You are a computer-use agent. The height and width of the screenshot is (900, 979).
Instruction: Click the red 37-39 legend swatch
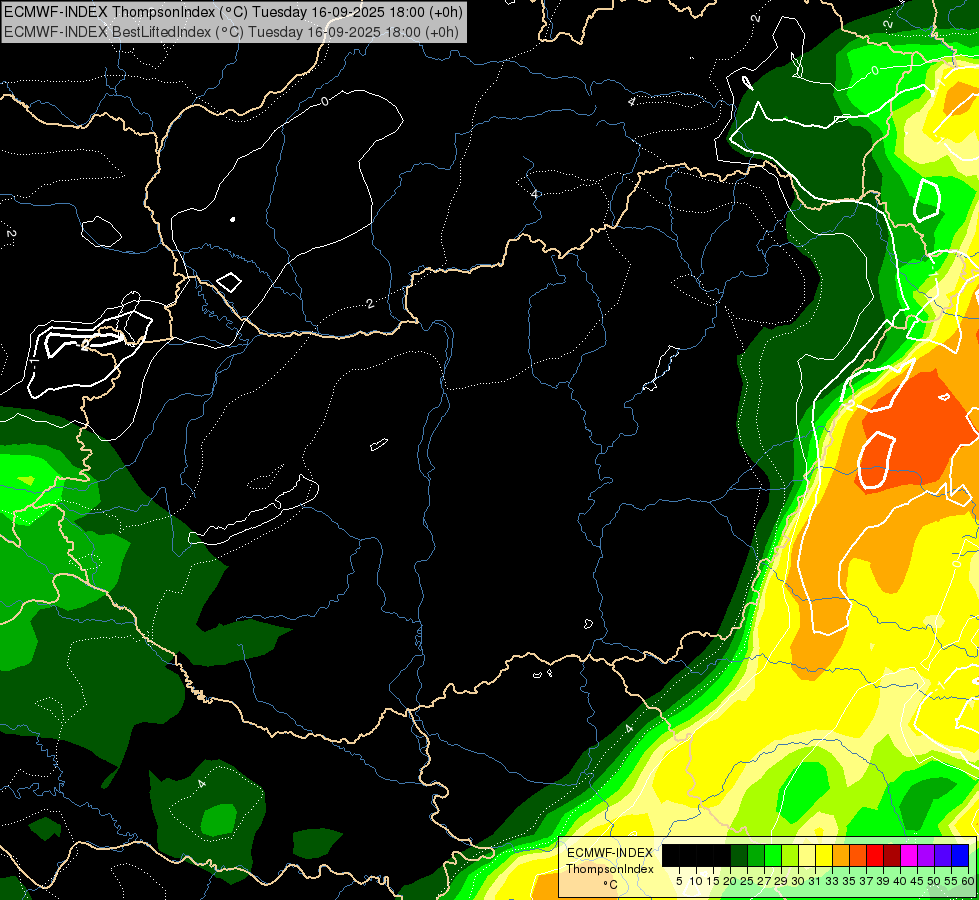click(x=875, y=855)
